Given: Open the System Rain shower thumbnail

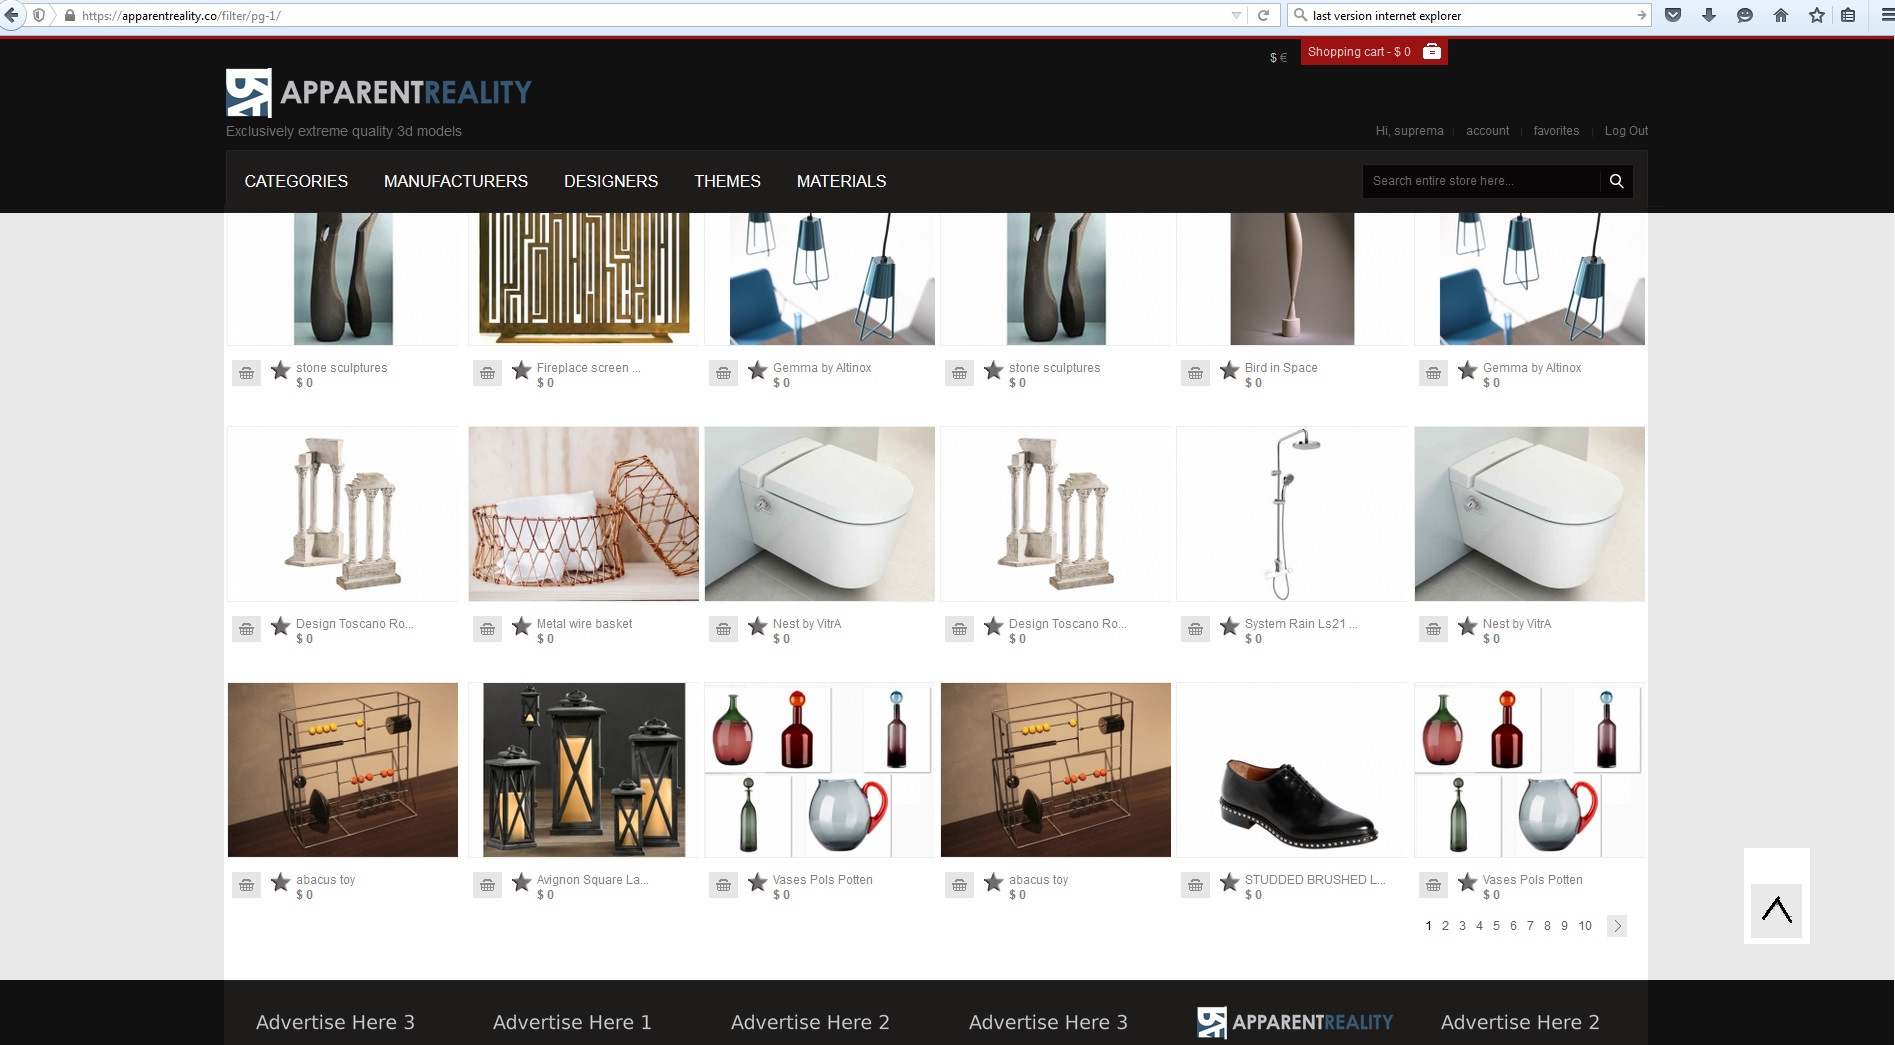Looking at the screenshot, I should click(1292, 514).
